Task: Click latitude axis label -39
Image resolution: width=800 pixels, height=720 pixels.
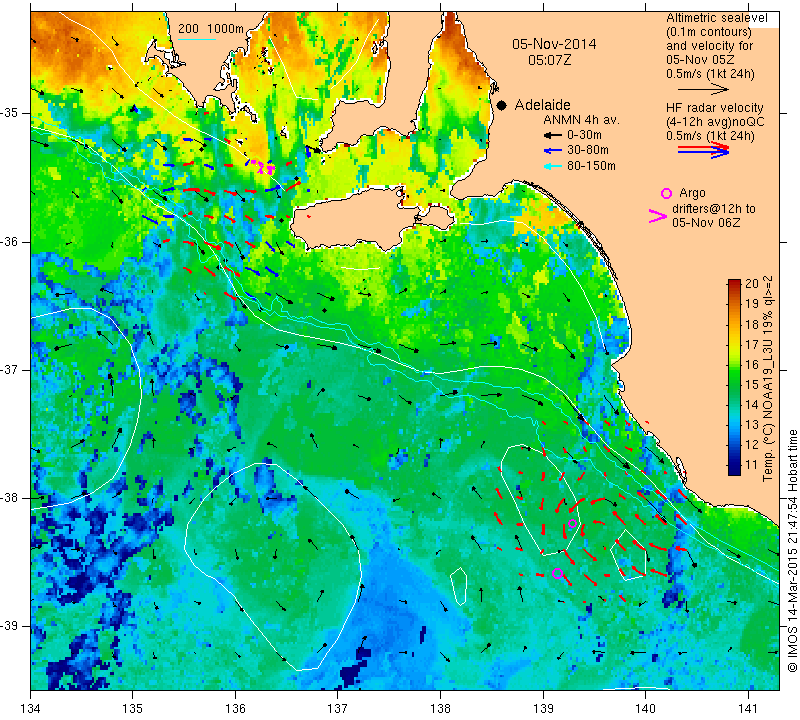Action: pyautogui.click(x=10, y=626)
